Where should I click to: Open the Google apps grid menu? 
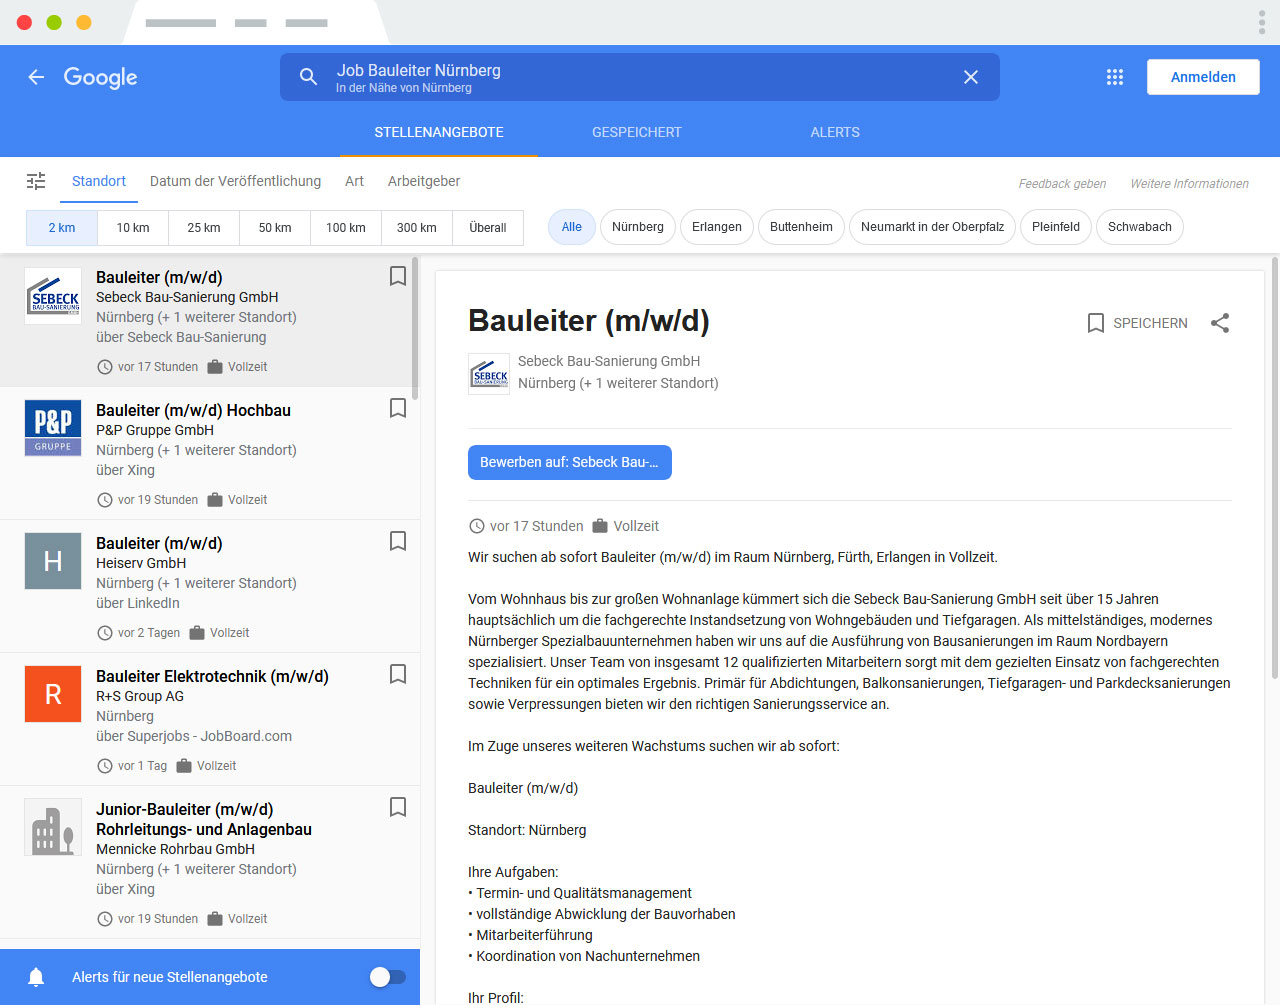1115,77
